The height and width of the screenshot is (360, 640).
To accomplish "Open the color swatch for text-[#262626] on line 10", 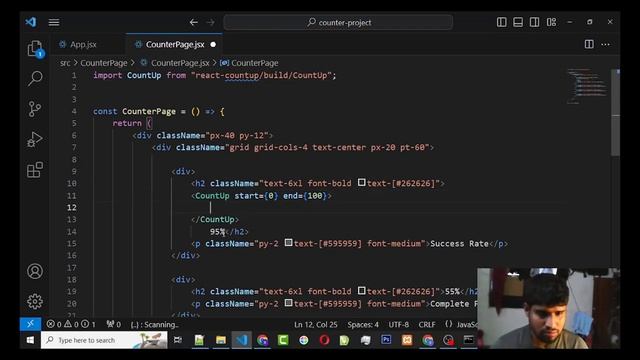I will point(362,182).
